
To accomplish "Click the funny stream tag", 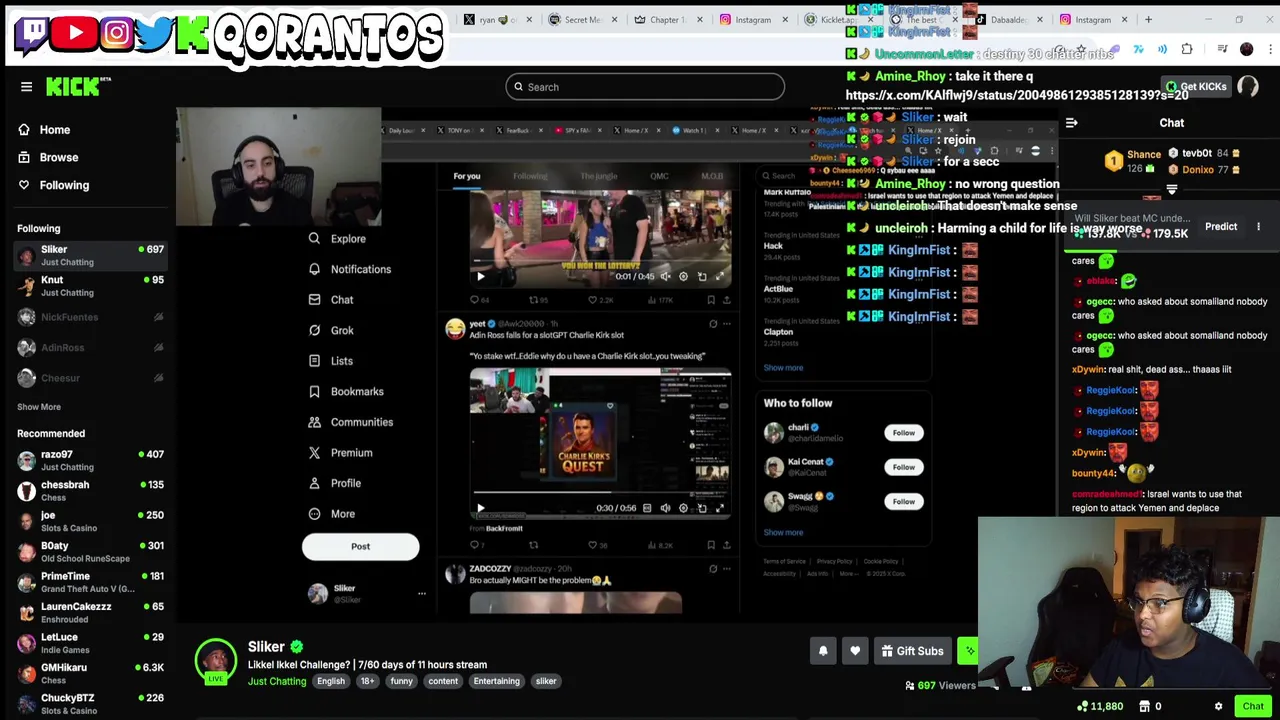I will [401, 681].
